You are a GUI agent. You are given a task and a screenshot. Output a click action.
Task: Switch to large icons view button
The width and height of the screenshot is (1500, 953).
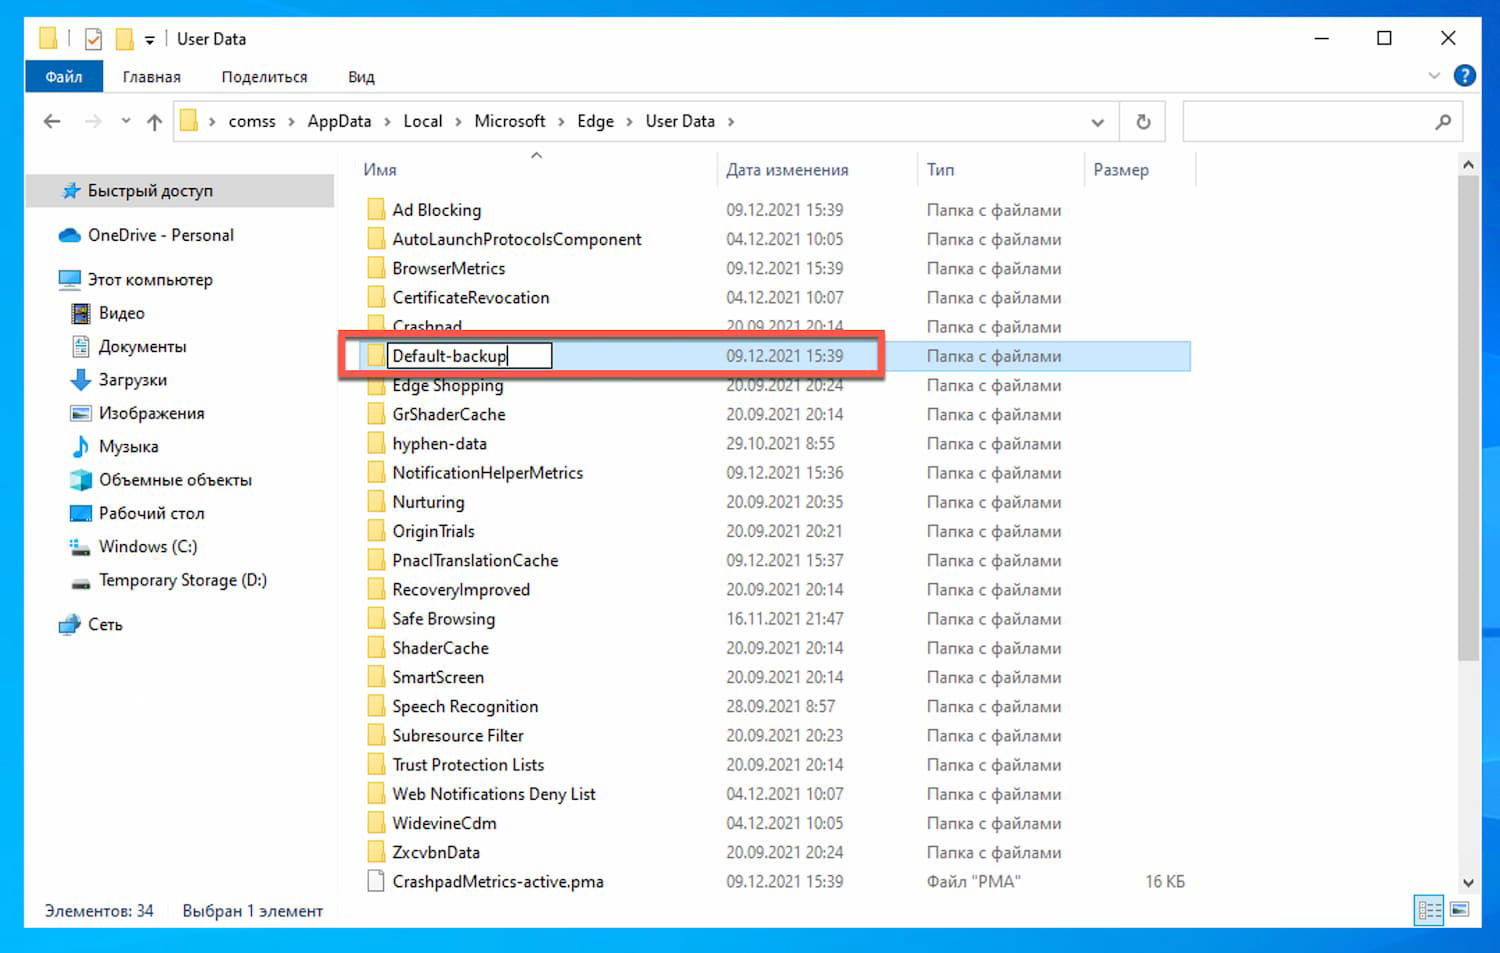(x=1460, y=910)
